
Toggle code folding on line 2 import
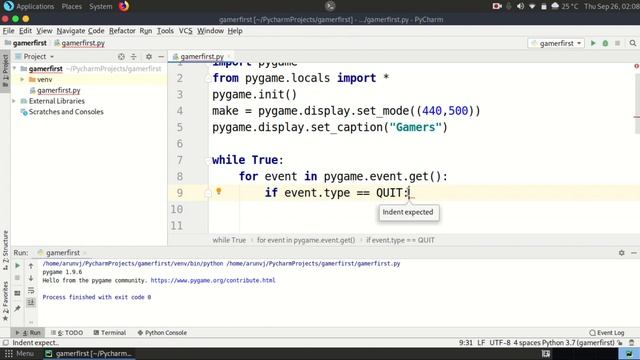(x=207, y=78)
